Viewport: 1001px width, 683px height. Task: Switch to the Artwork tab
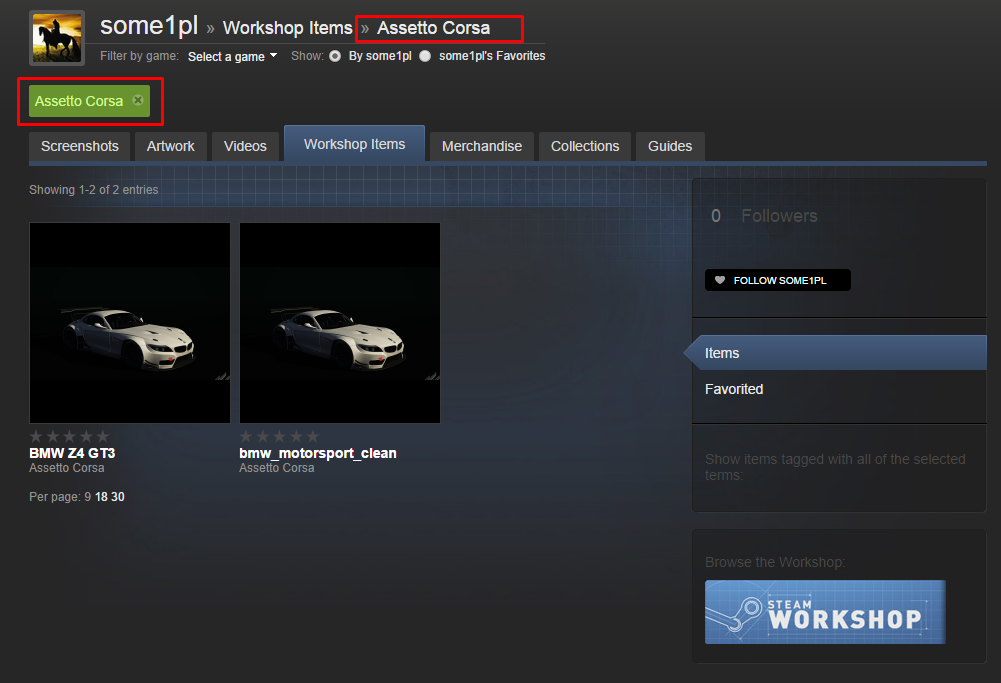pyautogui.click(x=170, y=146)
